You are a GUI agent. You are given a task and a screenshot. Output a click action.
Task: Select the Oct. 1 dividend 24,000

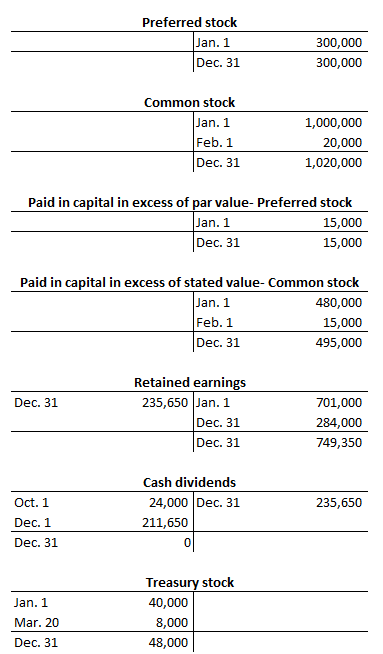tap(169, 503)
